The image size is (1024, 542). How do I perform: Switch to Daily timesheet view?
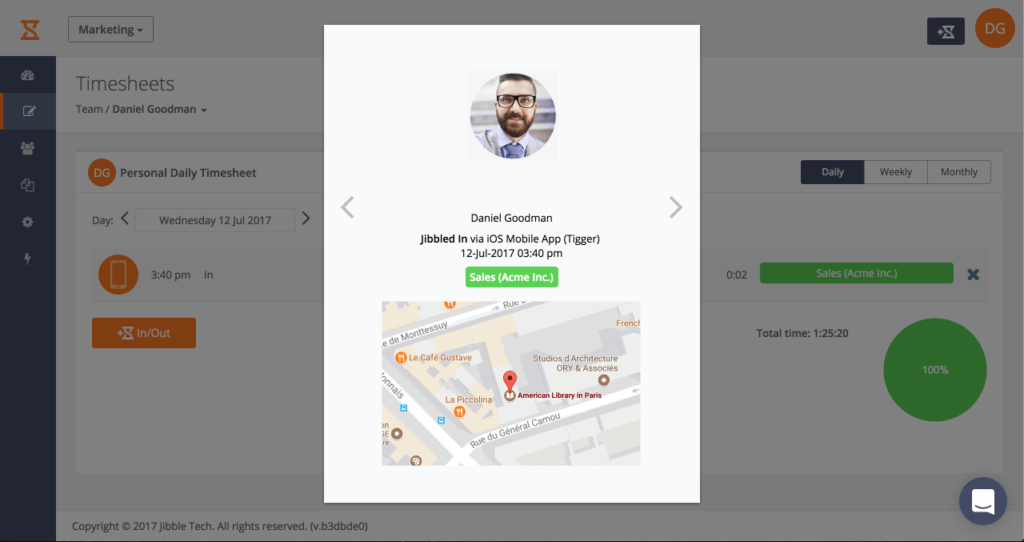832,172
